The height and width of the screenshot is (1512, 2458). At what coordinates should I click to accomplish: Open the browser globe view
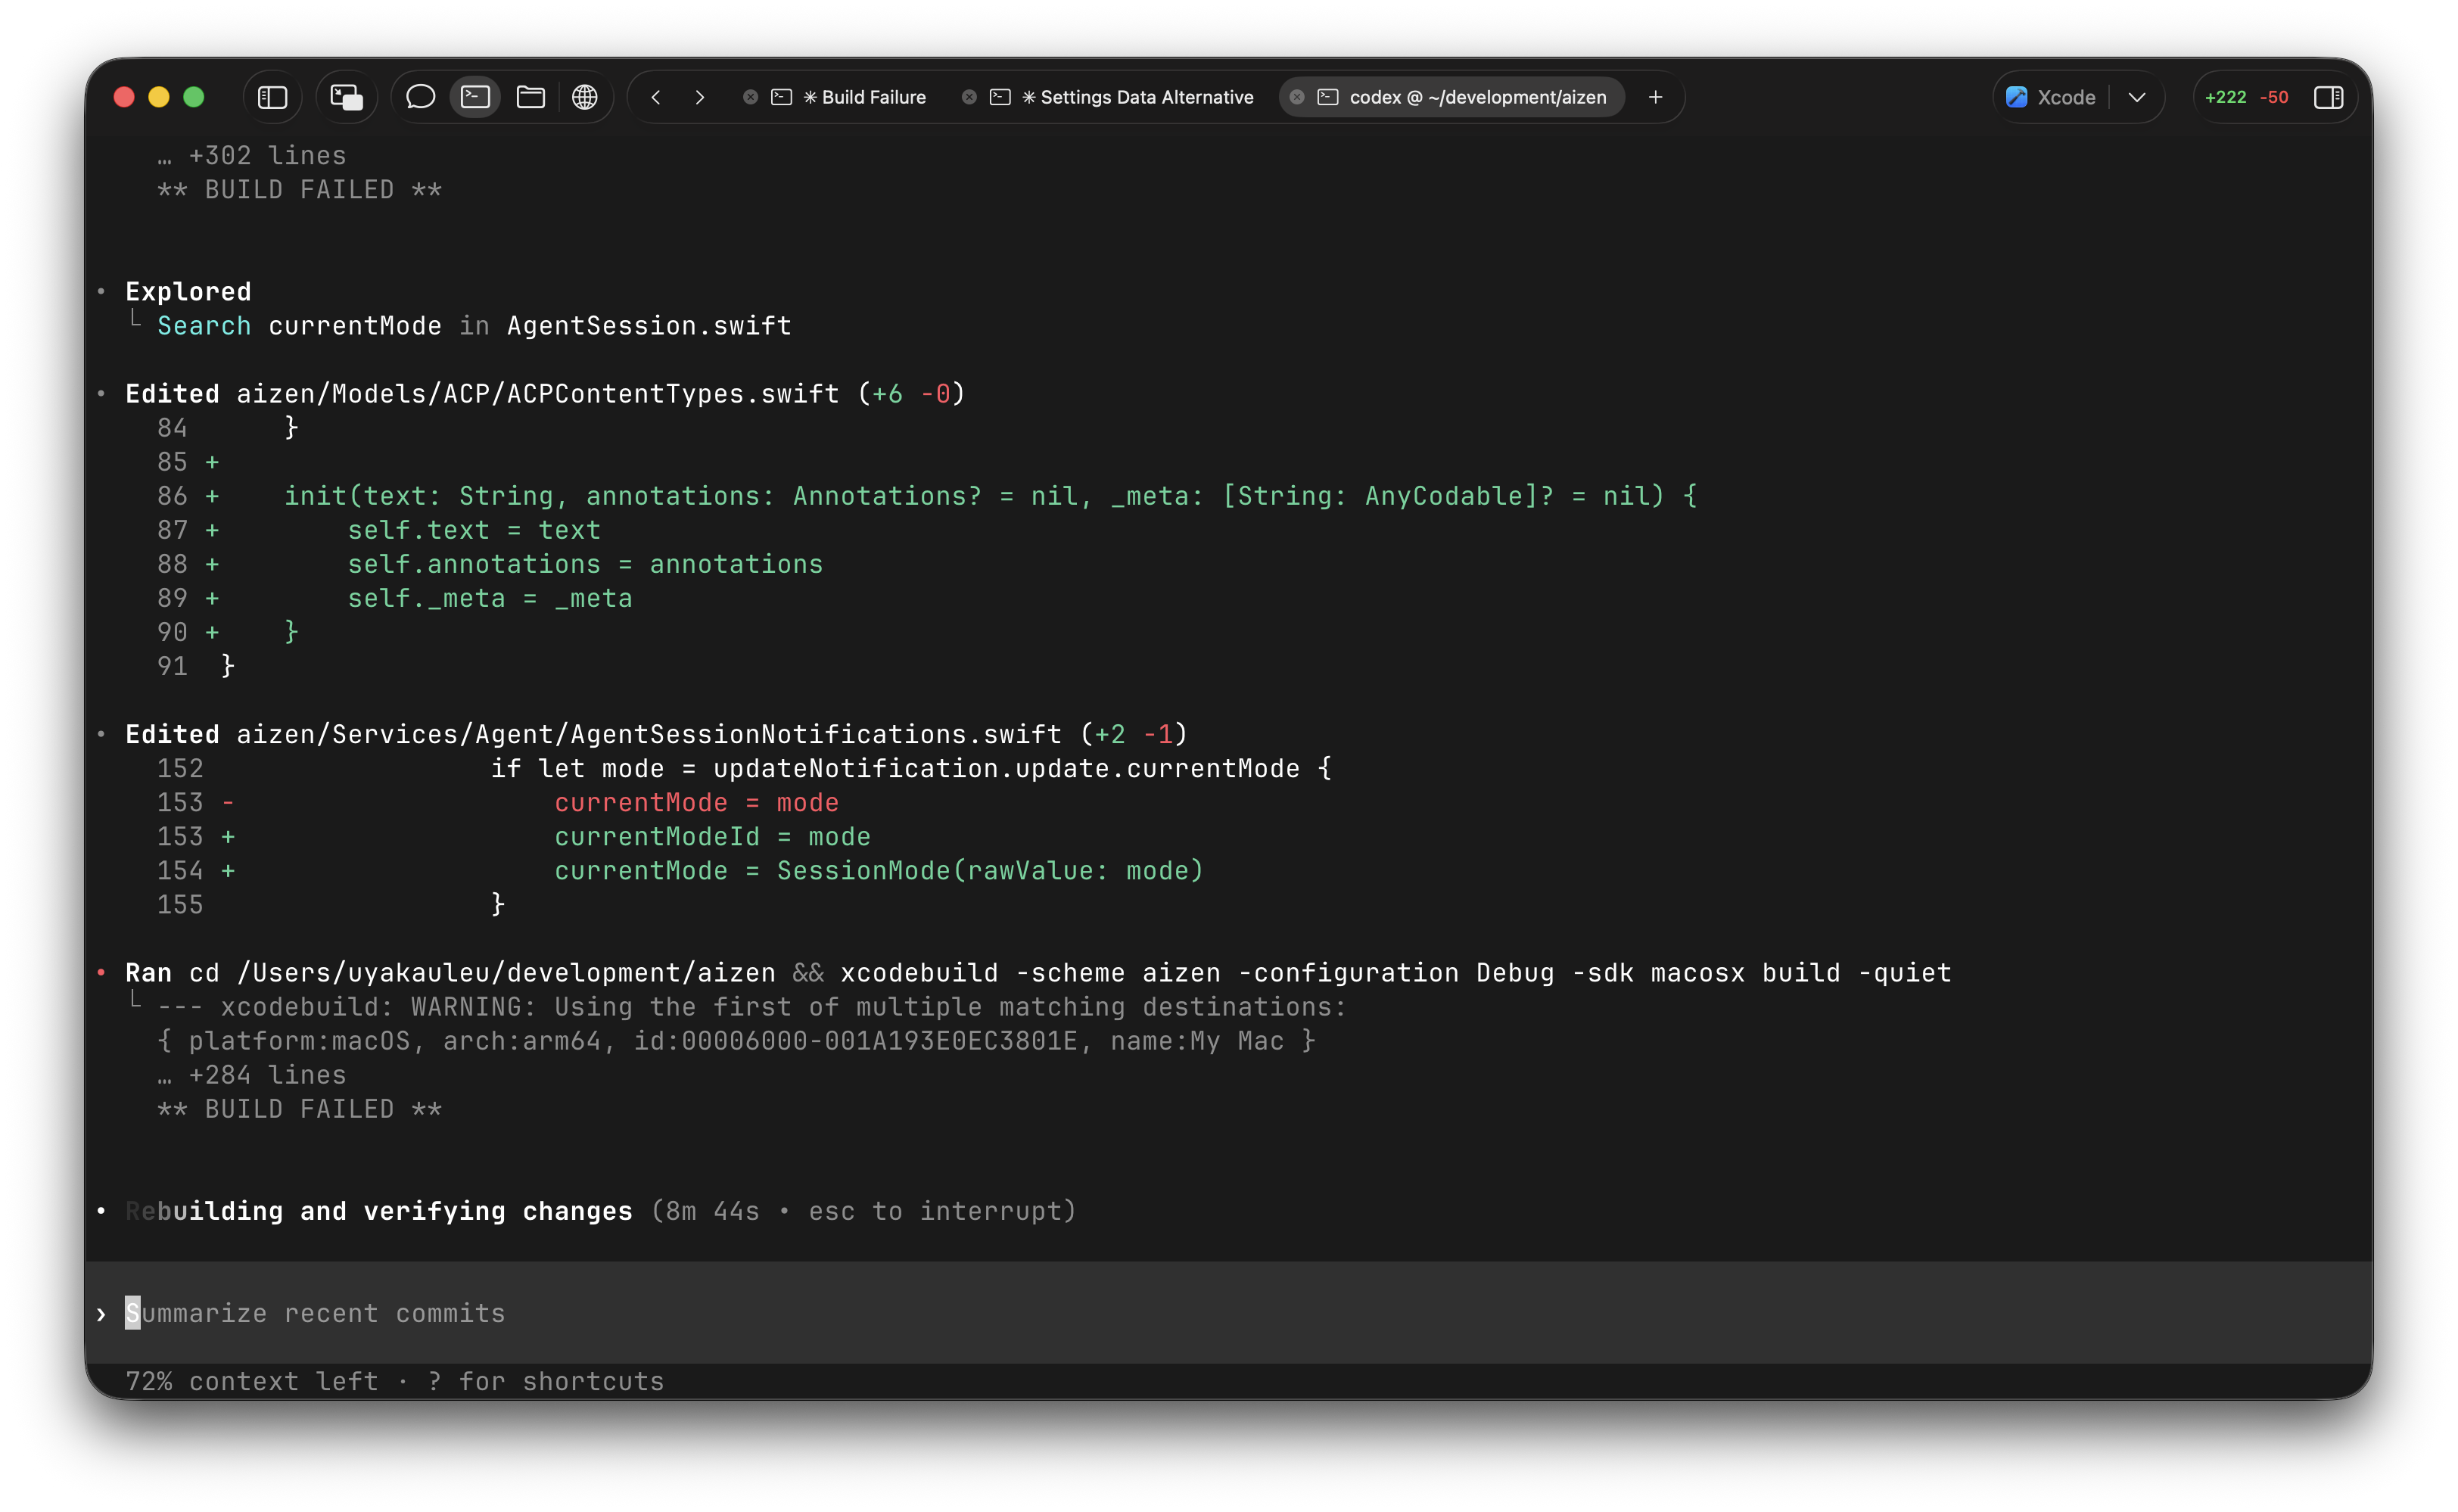(x=585, y=97)
